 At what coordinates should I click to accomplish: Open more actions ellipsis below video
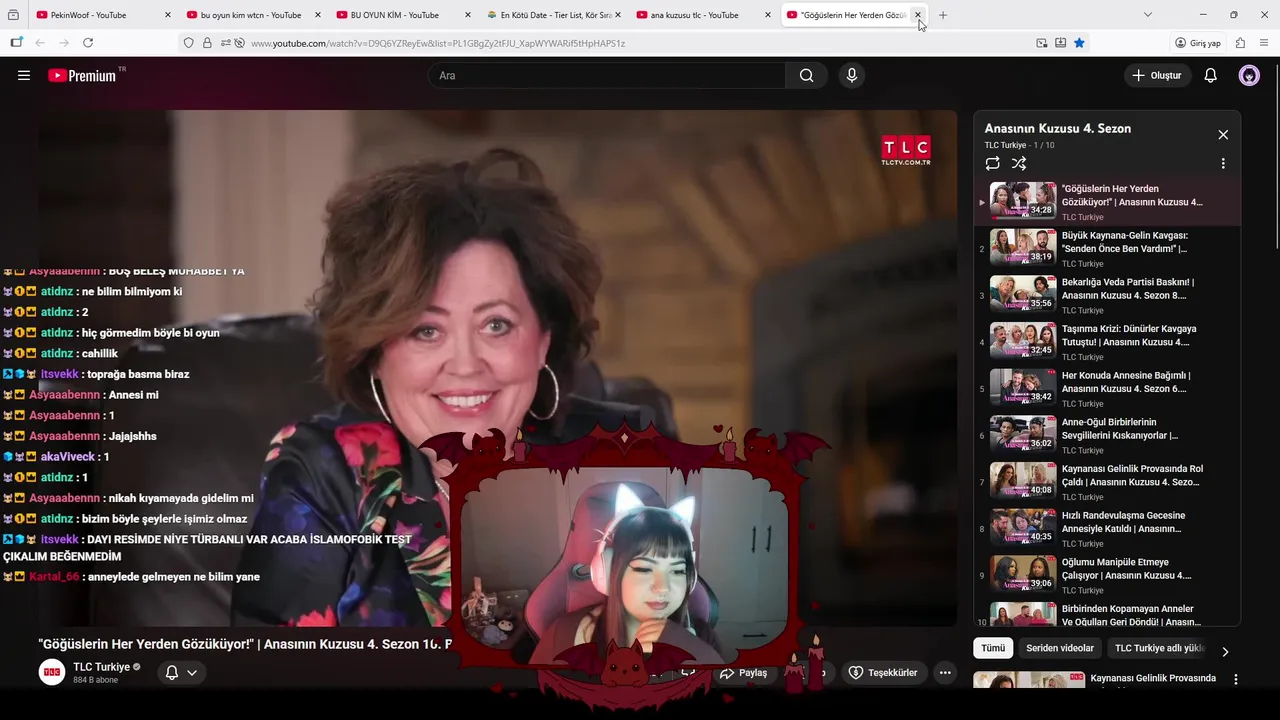pos(945,673)
